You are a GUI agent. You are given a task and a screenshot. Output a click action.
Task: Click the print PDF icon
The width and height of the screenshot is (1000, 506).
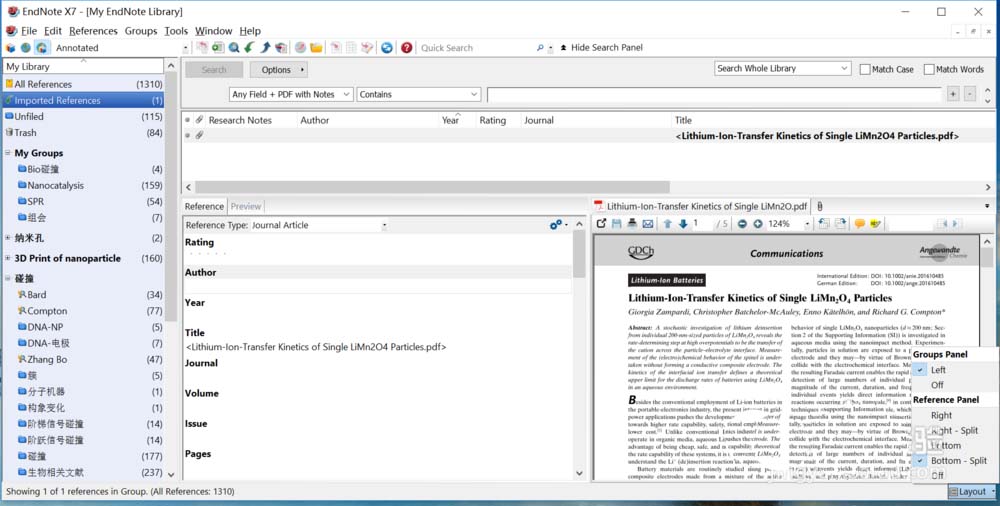[632, 224]
